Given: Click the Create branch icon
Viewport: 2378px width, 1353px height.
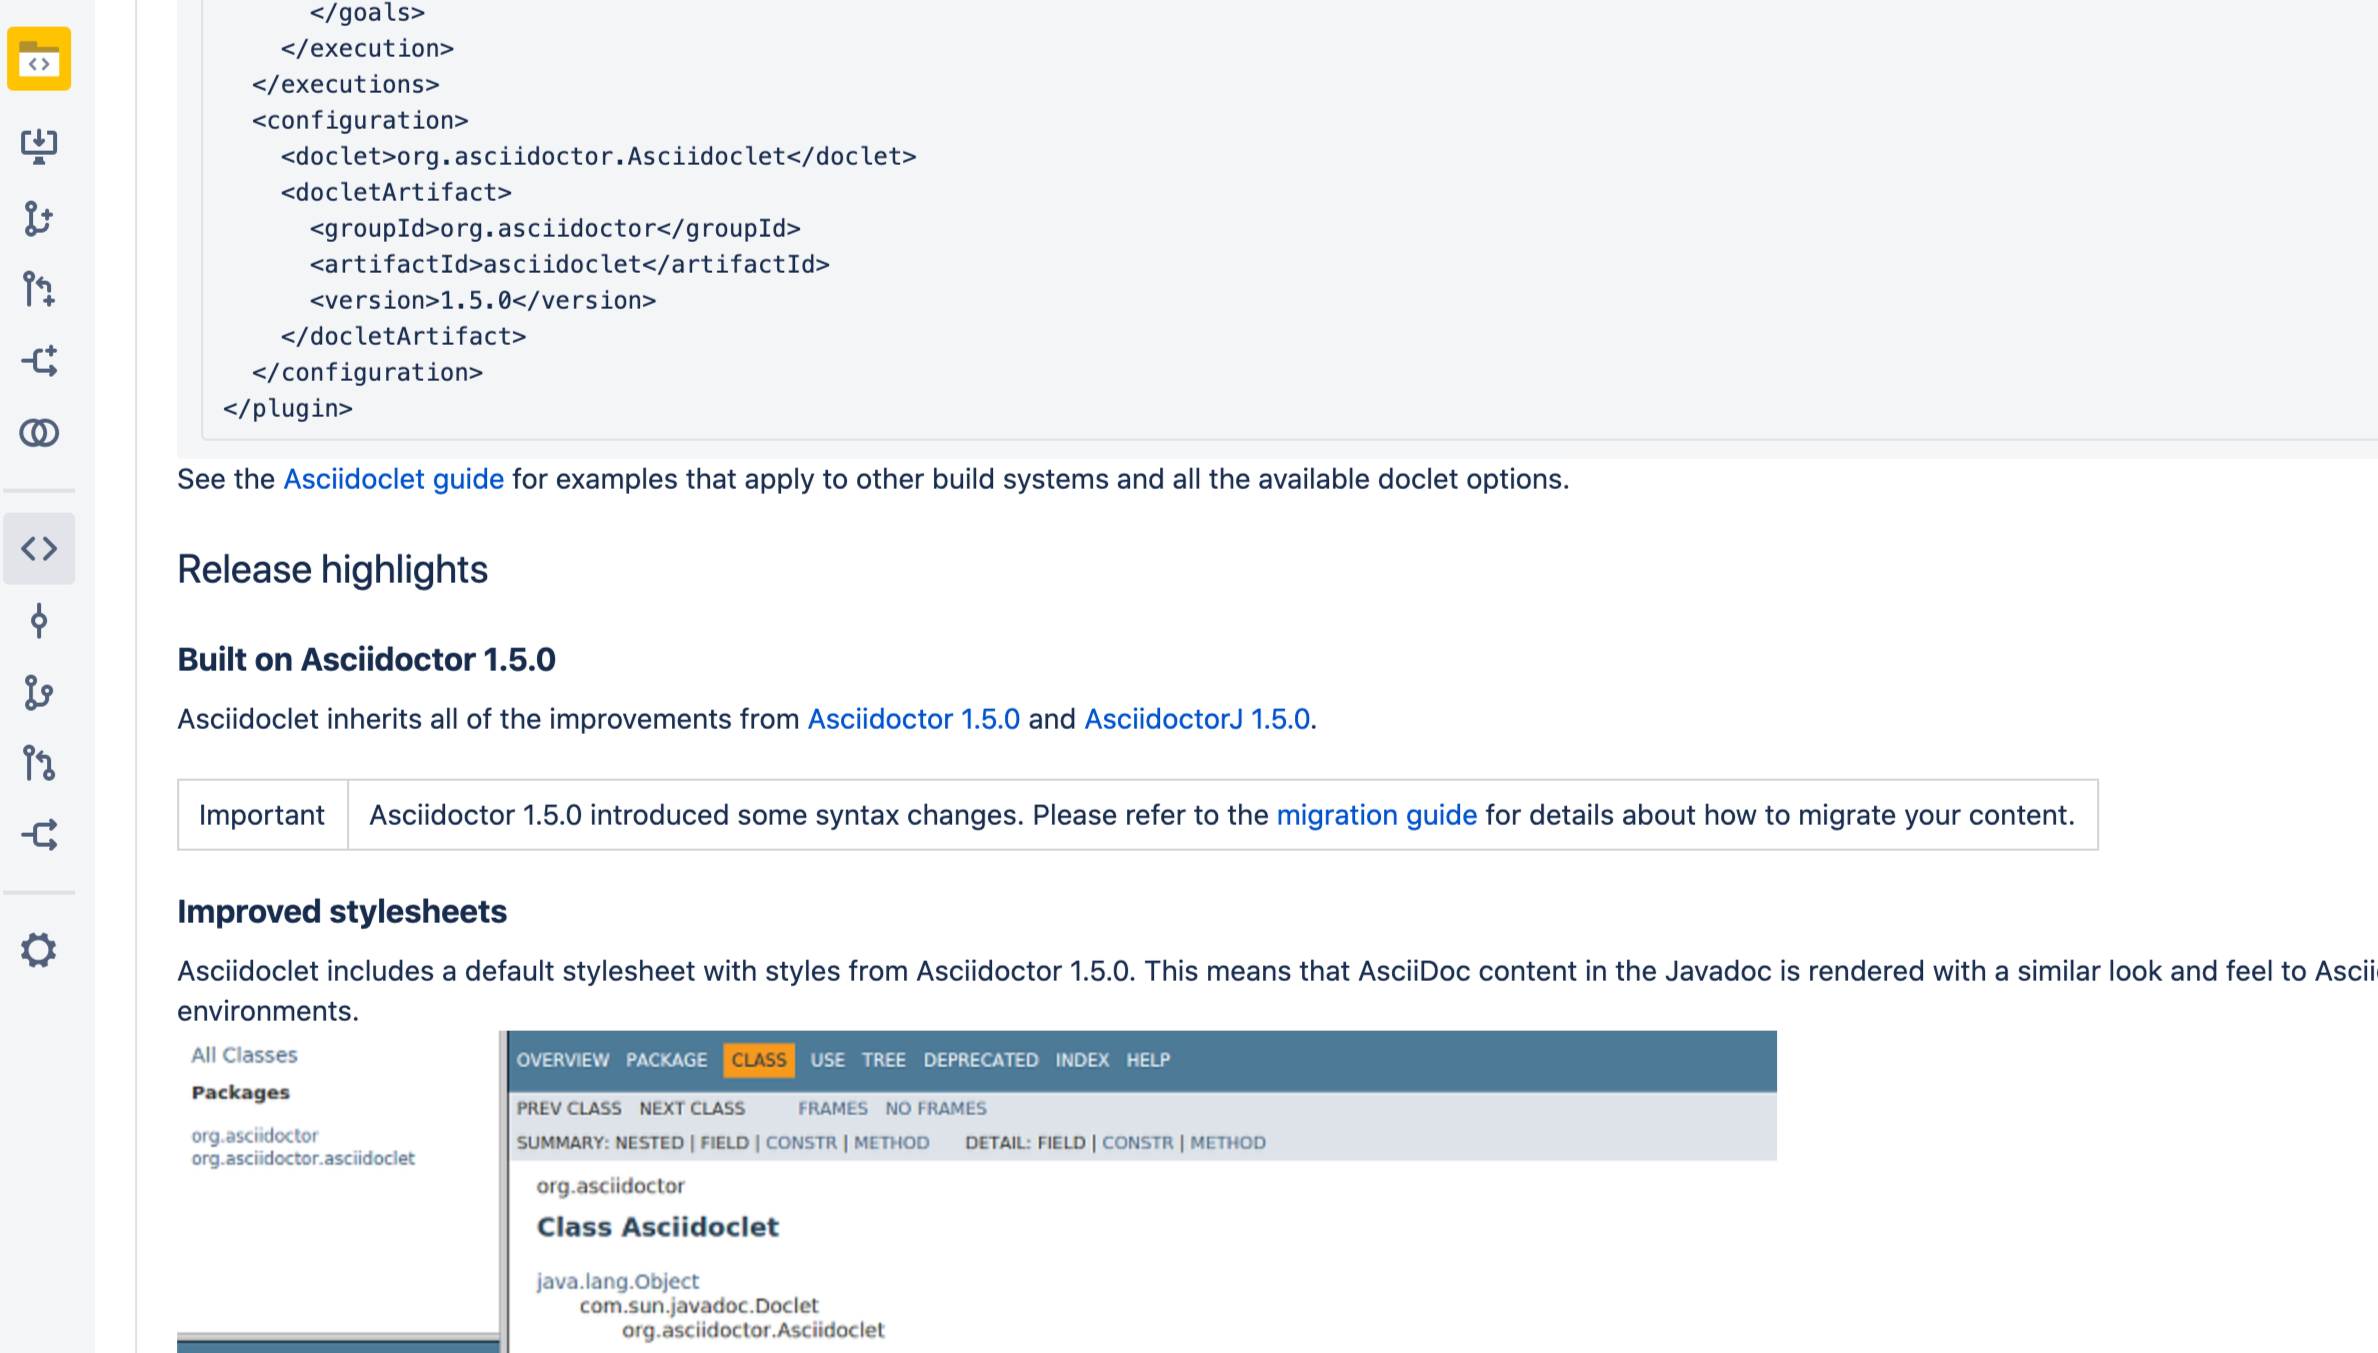Looking at the screenshot, I should 39,218.
